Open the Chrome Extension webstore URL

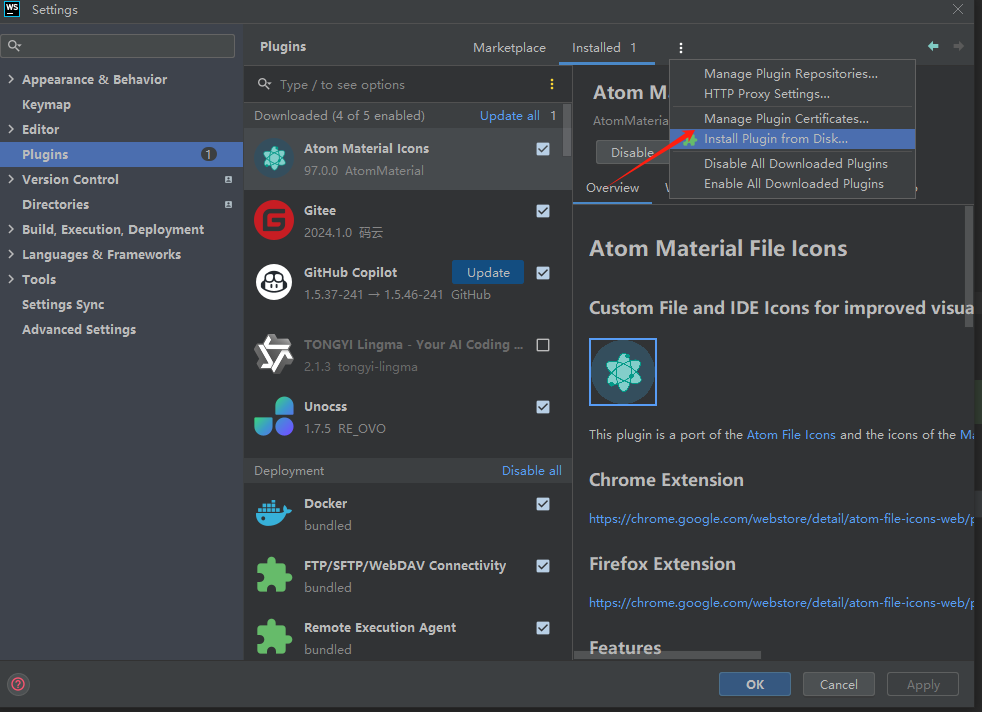(782, 519)
